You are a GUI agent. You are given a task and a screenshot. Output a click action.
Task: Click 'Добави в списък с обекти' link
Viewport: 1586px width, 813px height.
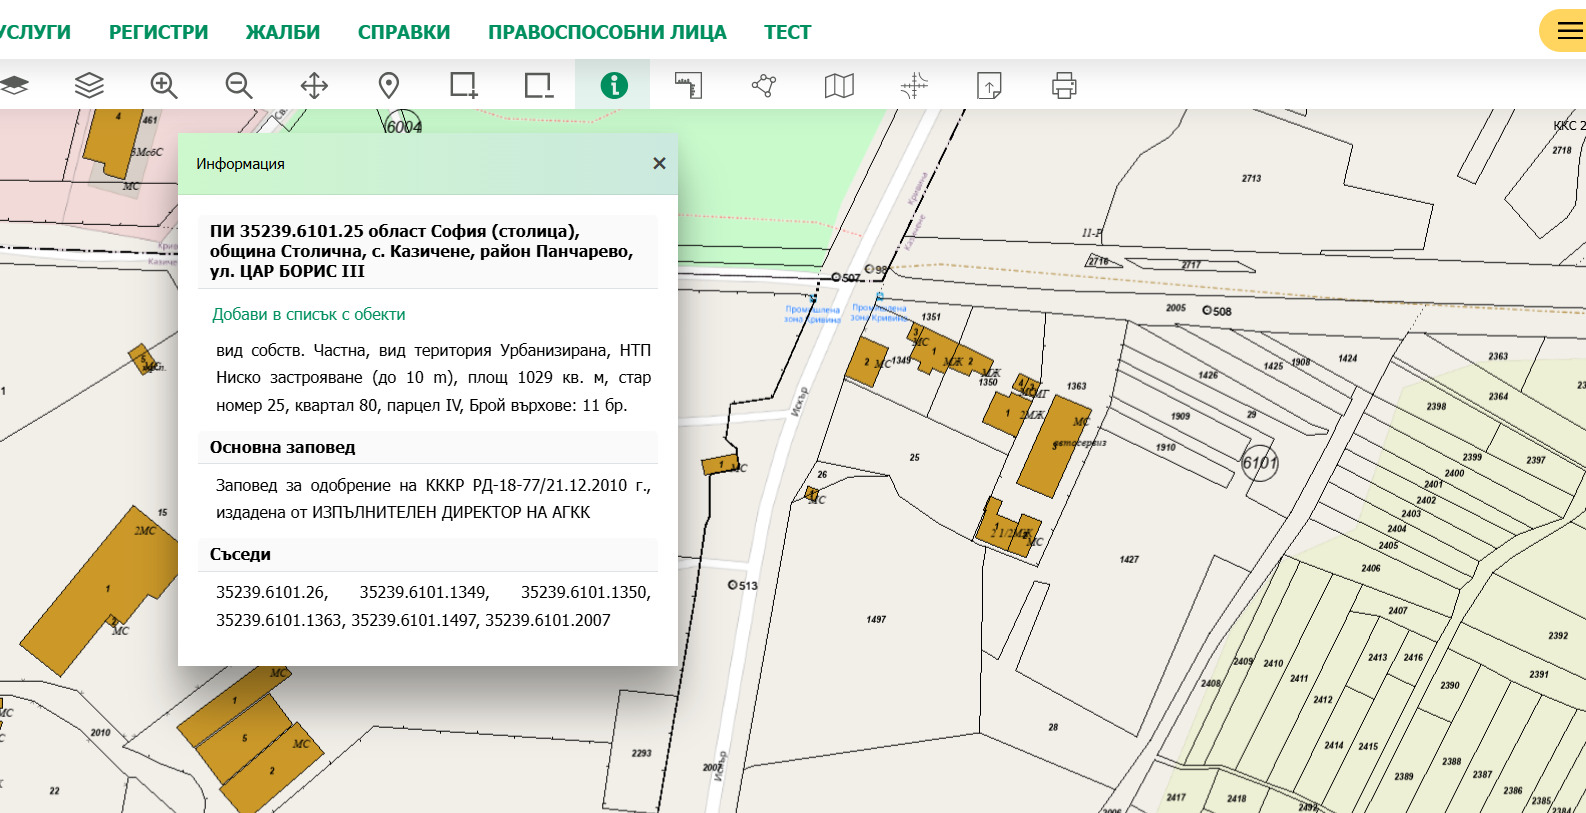308,314
